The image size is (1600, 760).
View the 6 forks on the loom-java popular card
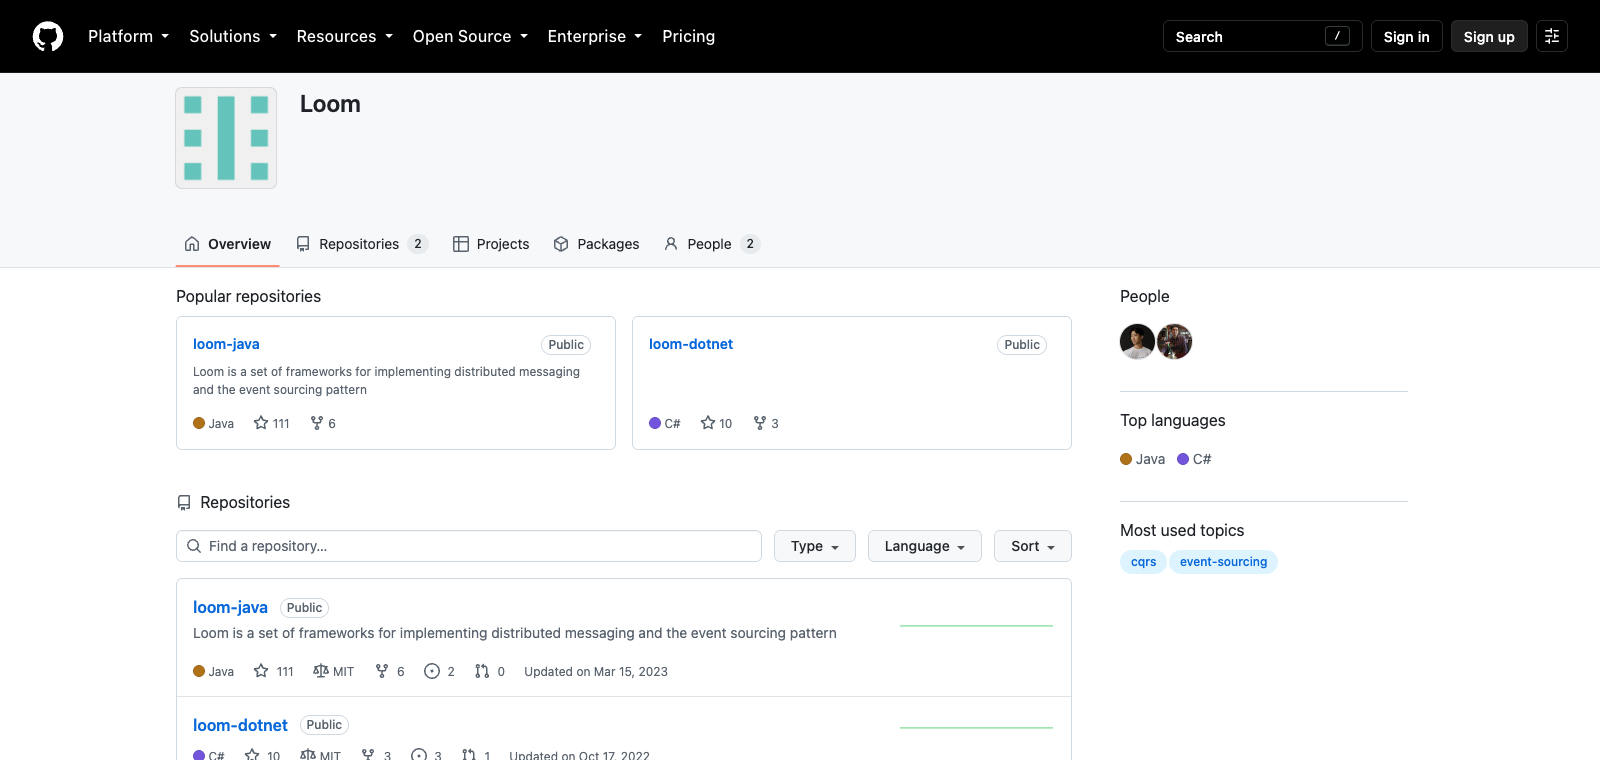coord(323,423)
